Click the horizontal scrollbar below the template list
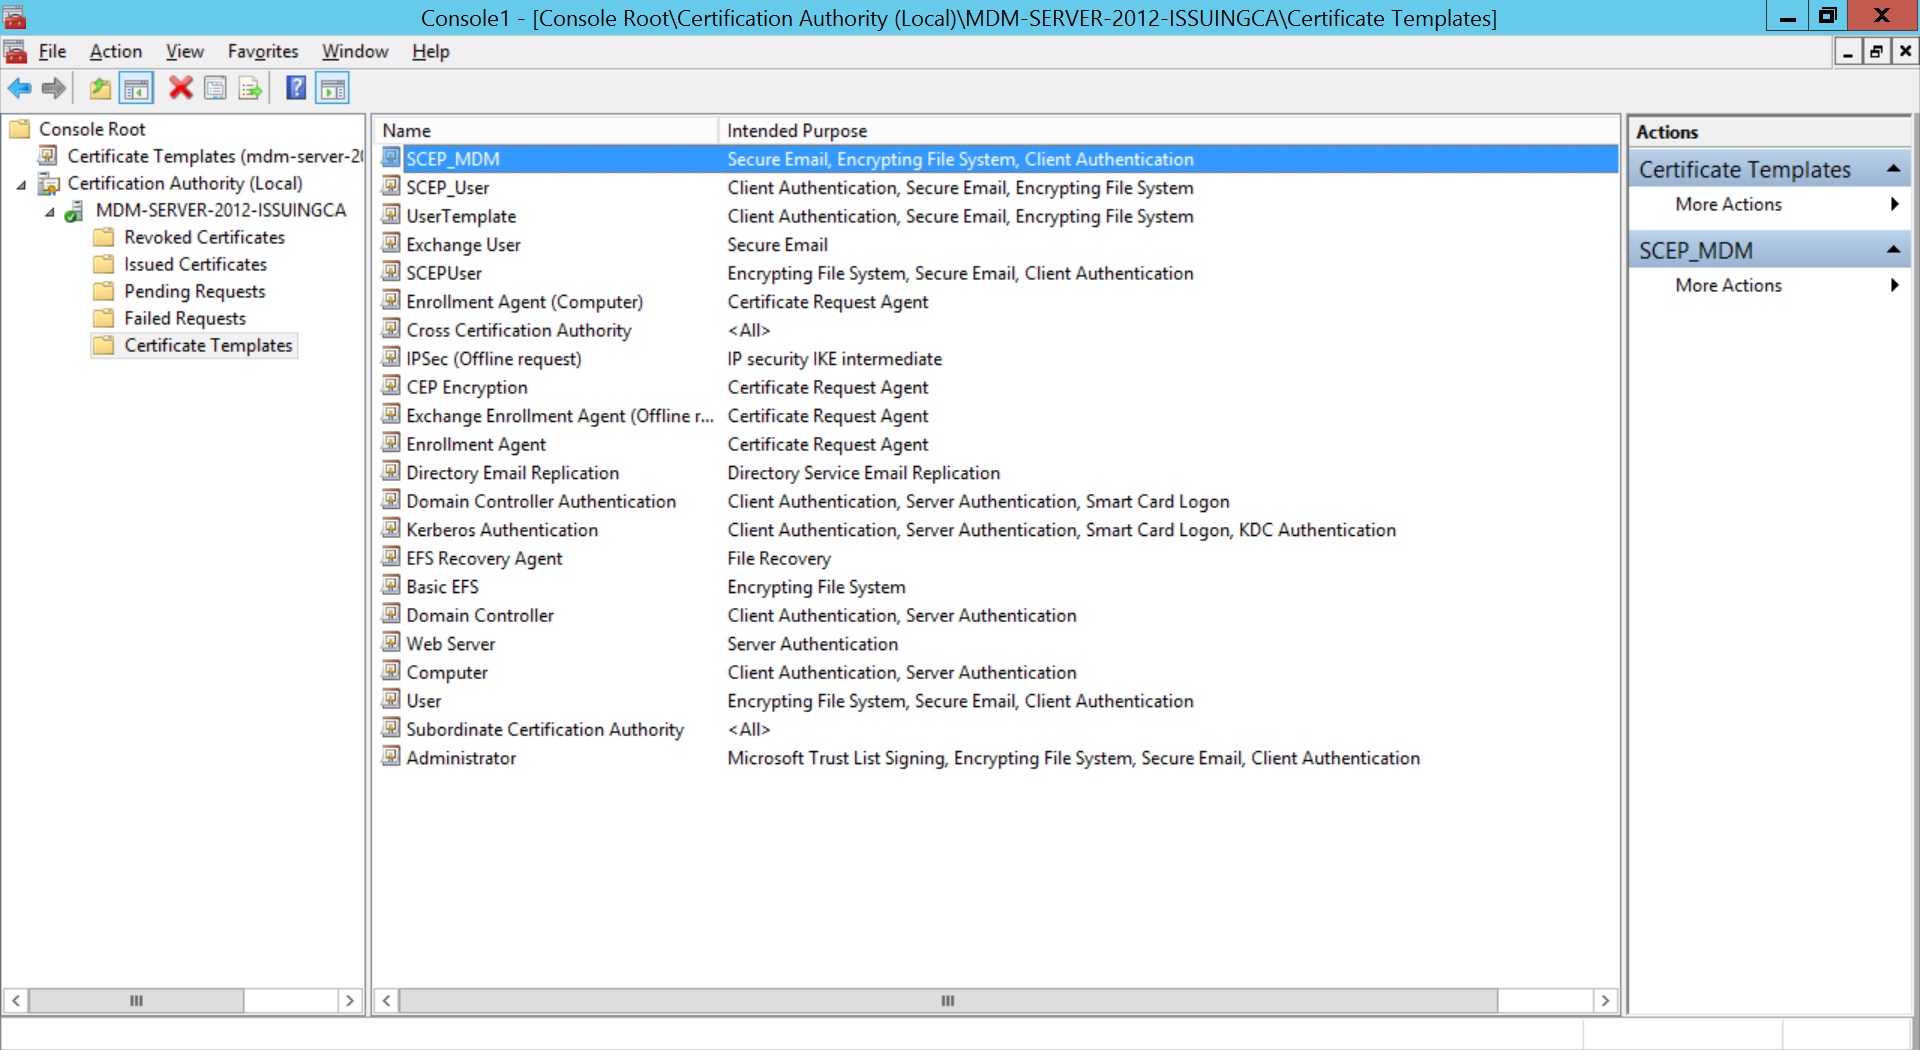 [x=946, y=1000]
